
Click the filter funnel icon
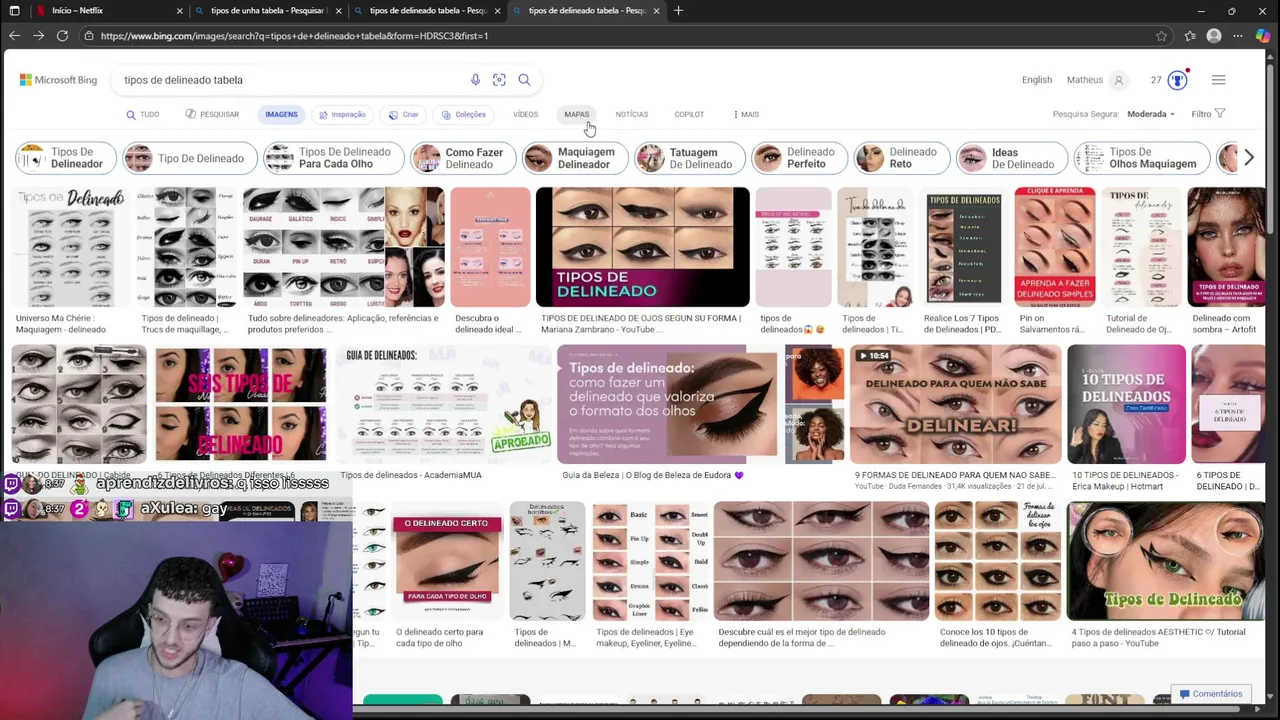coord(1220,114)
